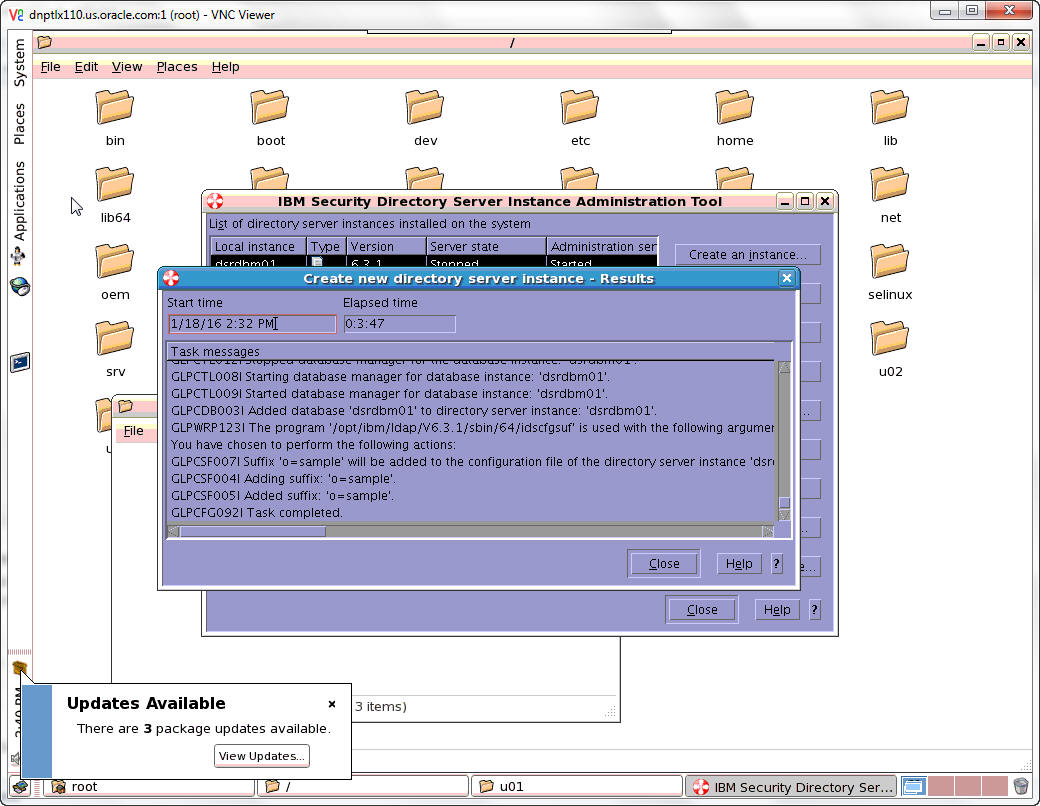Open the Applications panel menu
This screenshot has width=1040, height=806.
19,200
